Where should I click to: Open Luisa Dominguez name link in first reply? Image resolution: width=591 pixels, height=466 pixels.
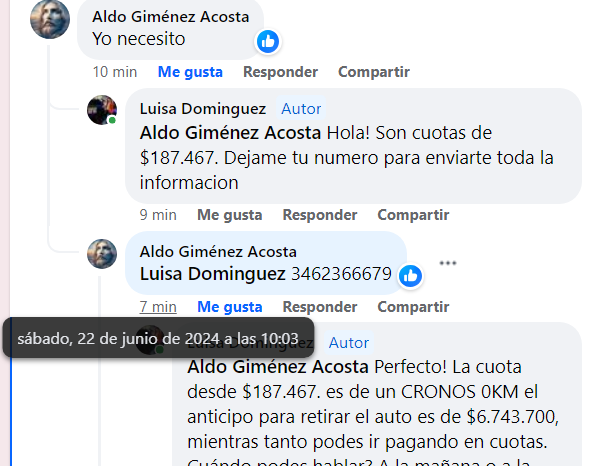point(203,109)
